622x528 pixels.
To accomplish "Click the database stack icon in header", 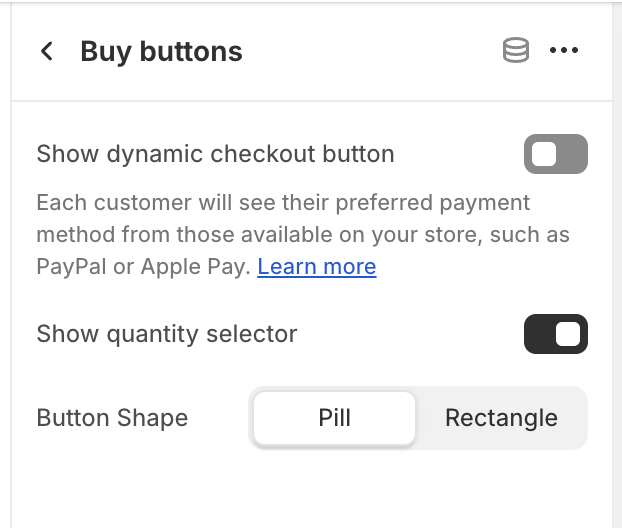I will click(515, 51).
